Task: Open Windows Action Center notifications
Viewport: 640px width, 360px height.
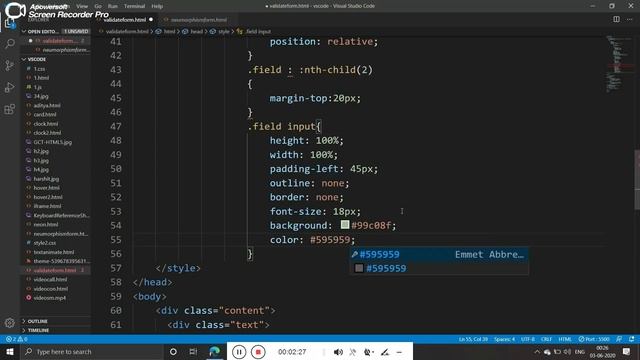Action: [627, 352]
